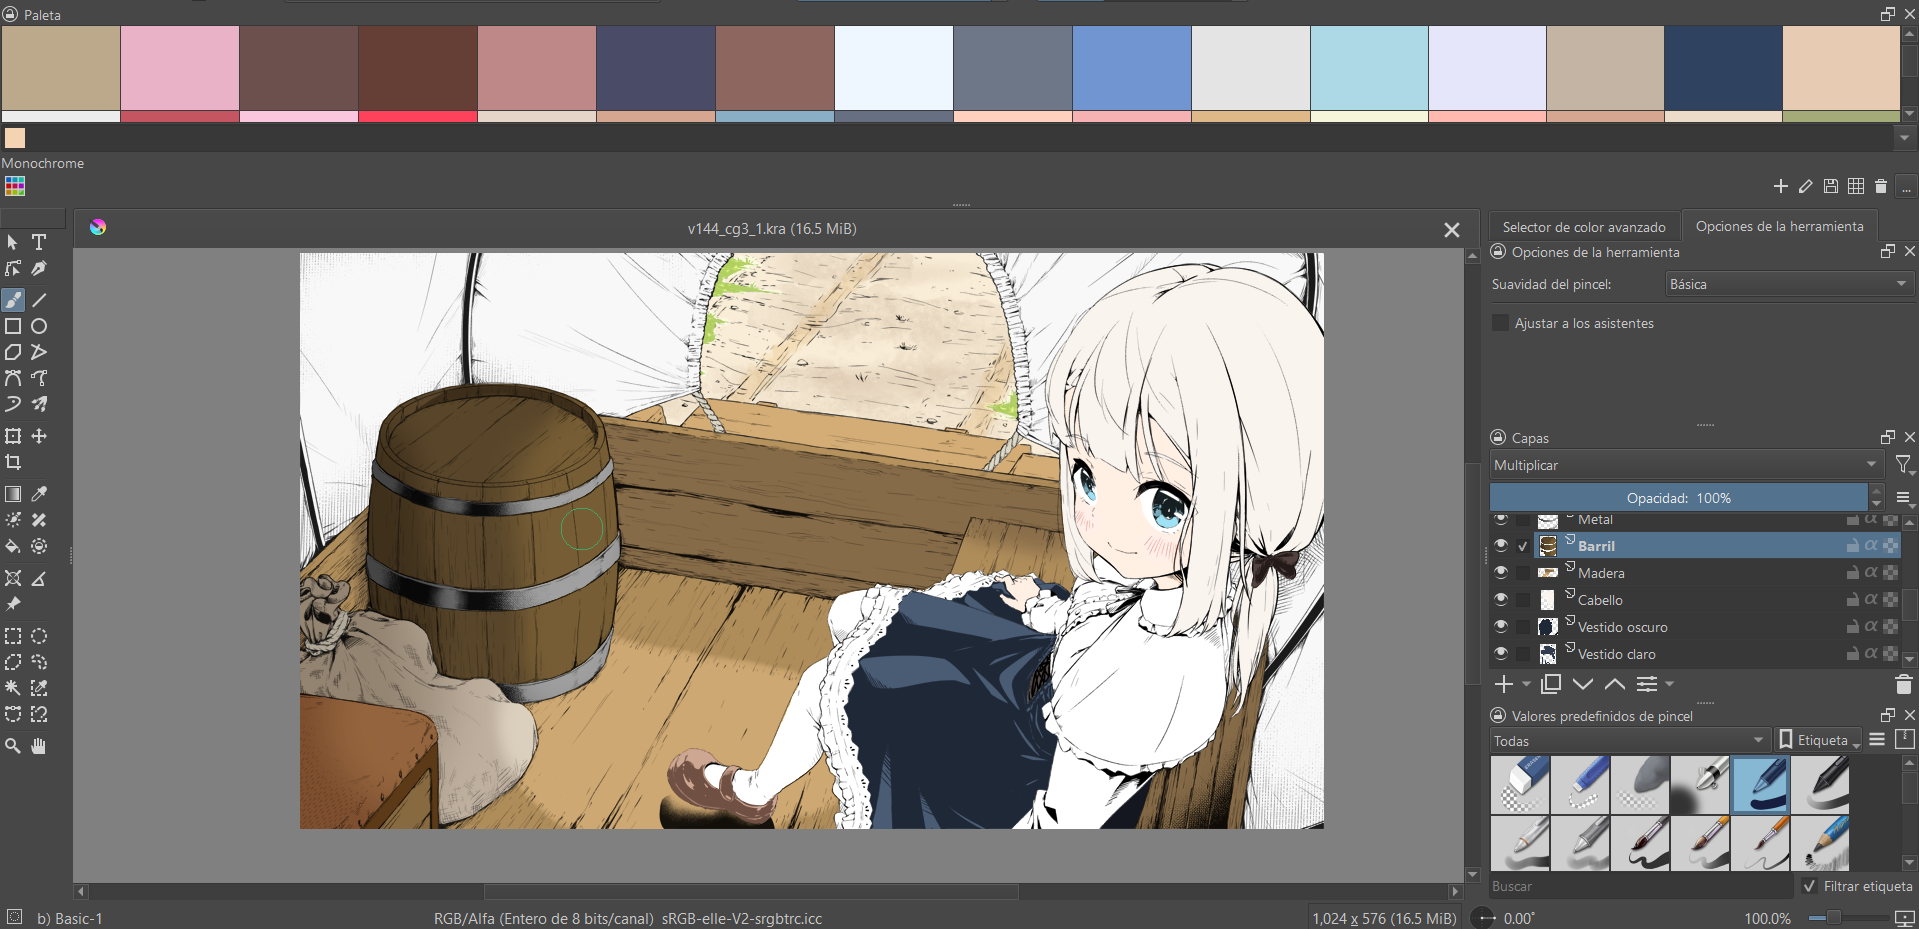Image resolution: width=1919 pixels, height=929 pixels.
Task: Pick the Ellipse shape tool
Action: click(x=39, y=326)
